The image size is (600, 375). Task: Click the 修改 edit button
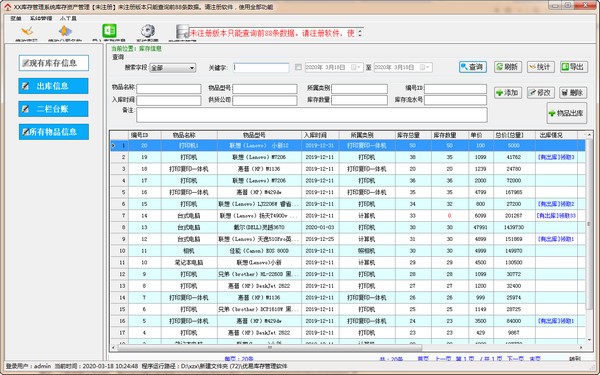[x=540, y=93]
